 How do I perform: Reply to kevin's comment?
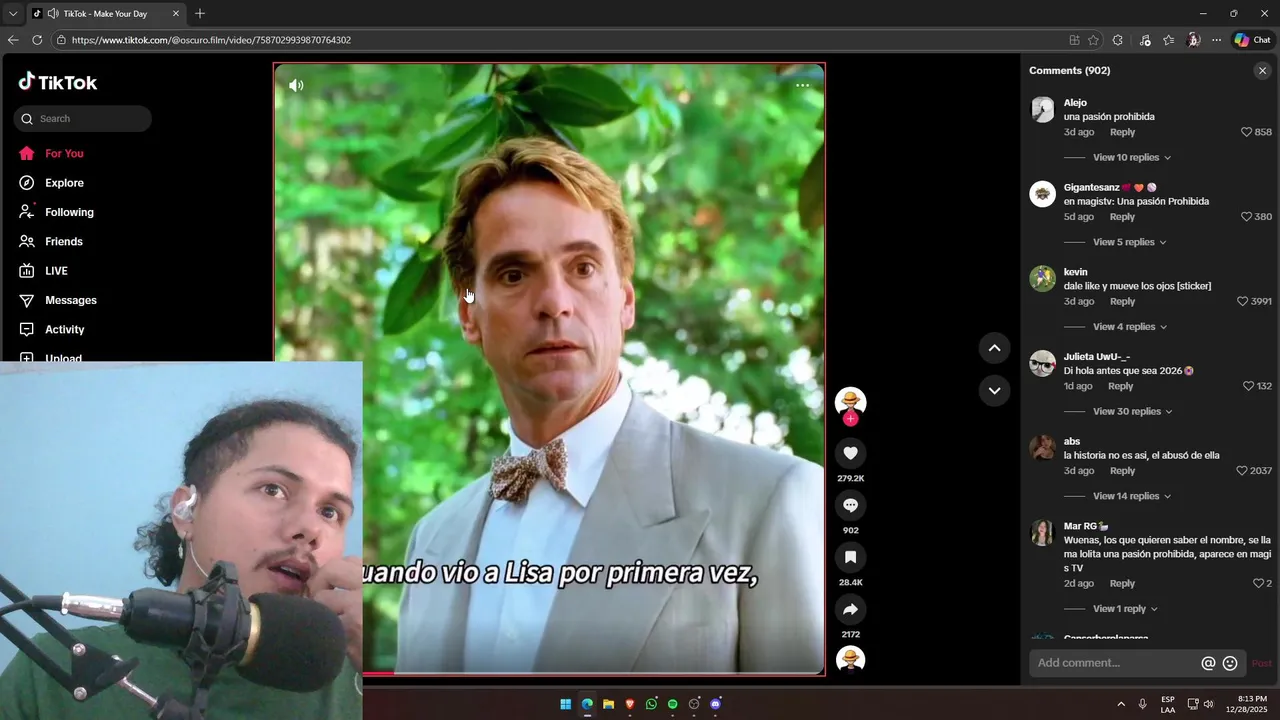pos(1122,301)
